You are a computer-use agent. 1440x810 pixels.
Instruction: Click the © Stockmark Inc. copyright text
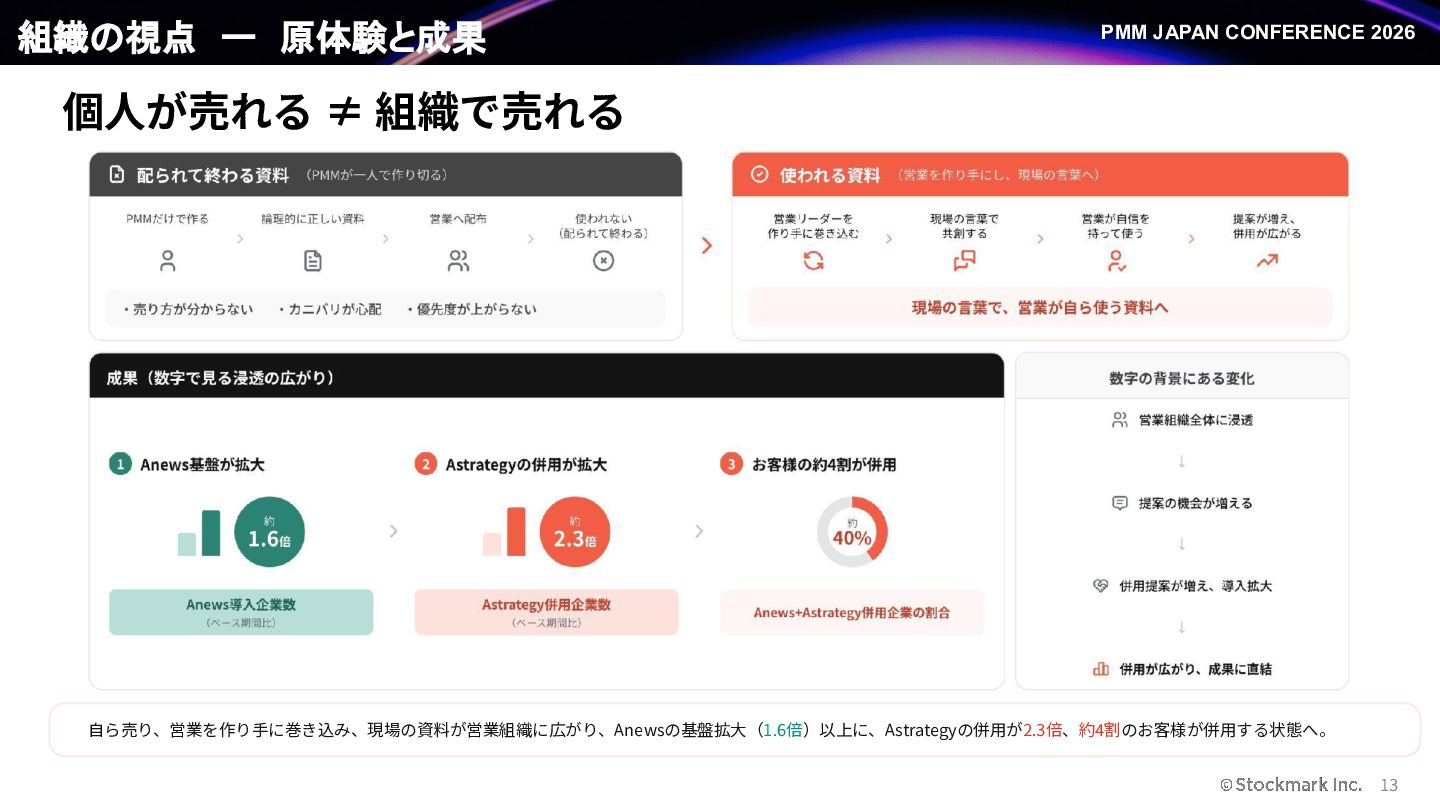tap(1291, 784)
